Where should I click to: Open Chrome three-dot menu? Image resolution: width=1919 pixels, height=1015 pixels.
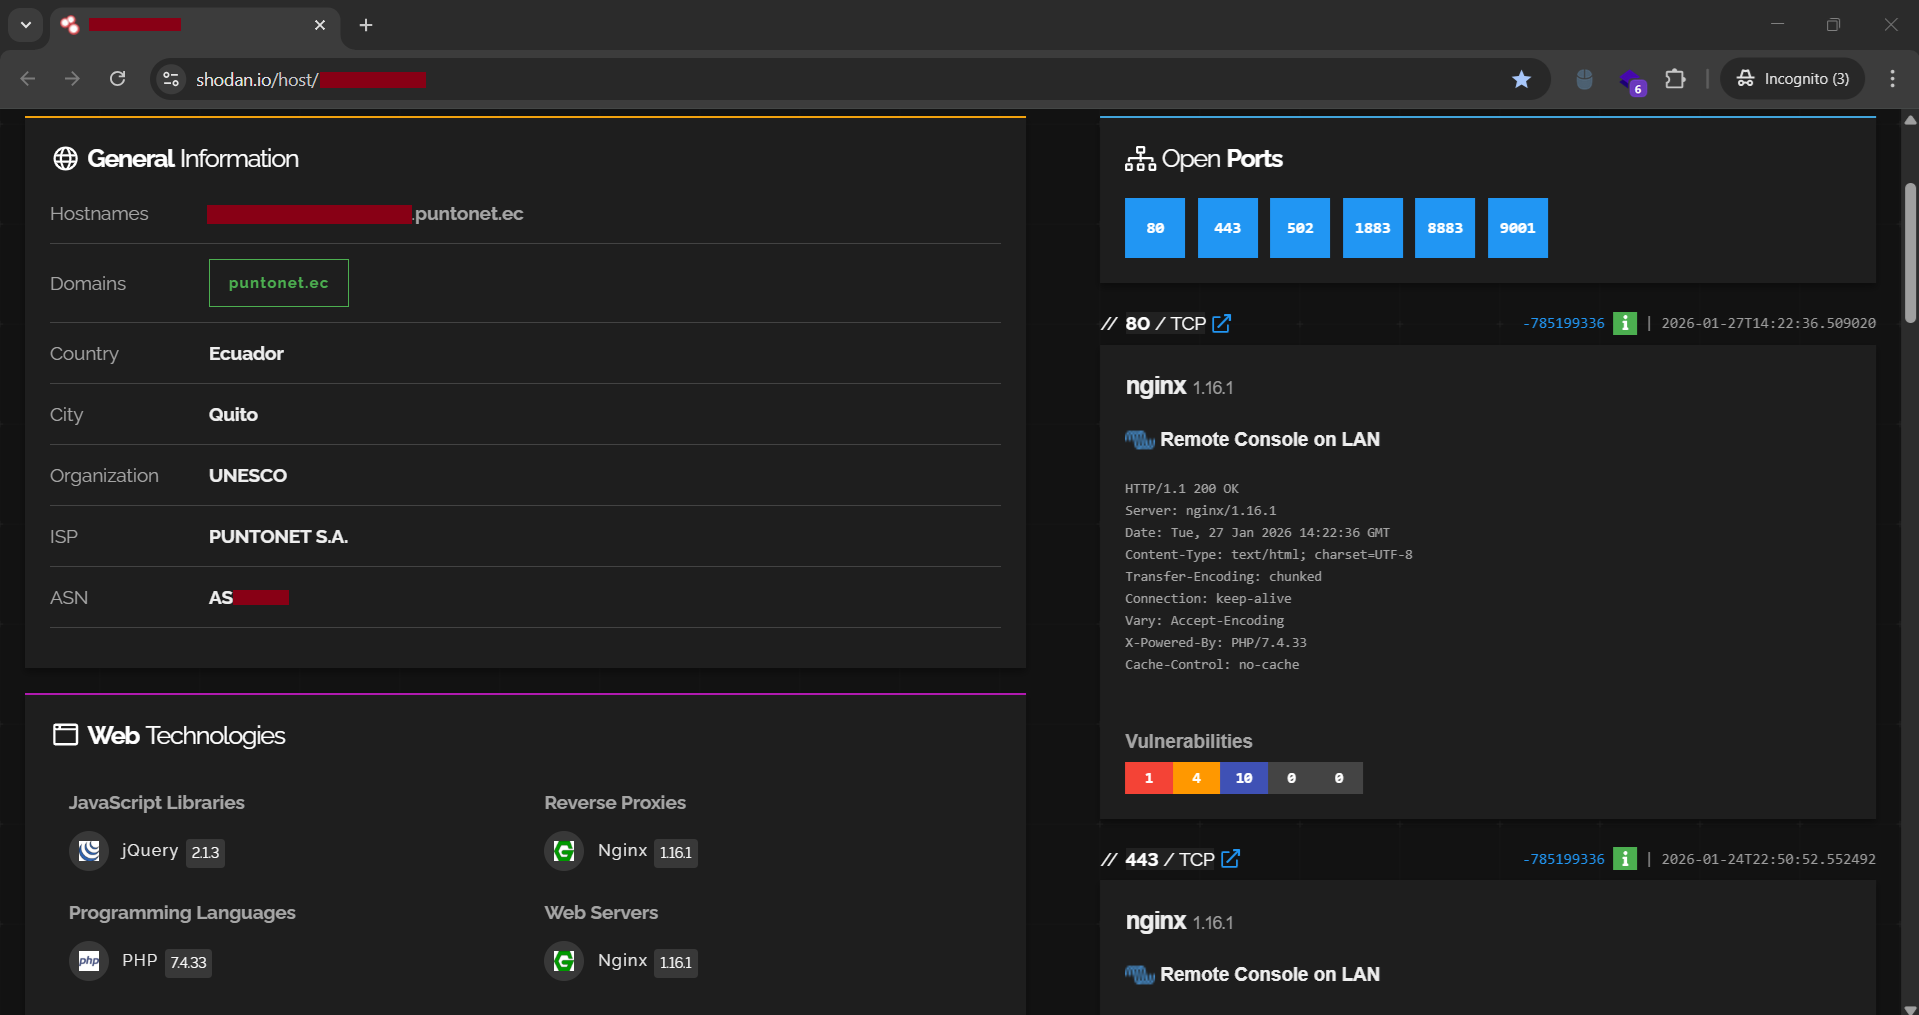(1892, 79)
